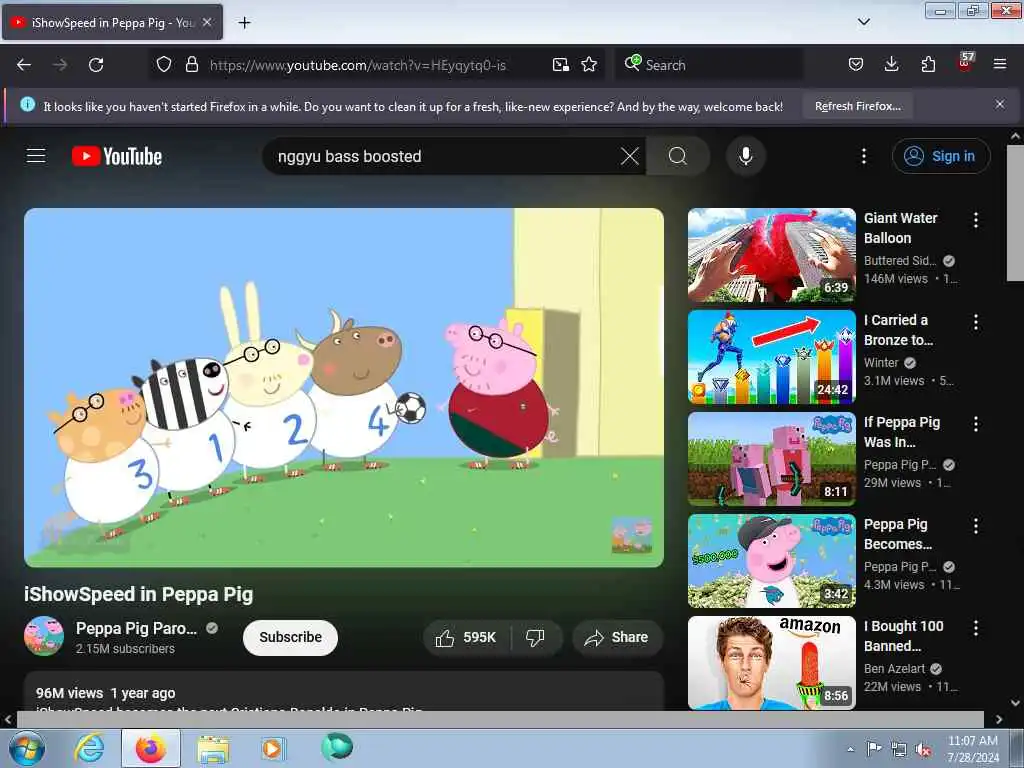Click the YouTube magnifier search button
Screen dimensions: 1024x768
click(x=678, y=156)
